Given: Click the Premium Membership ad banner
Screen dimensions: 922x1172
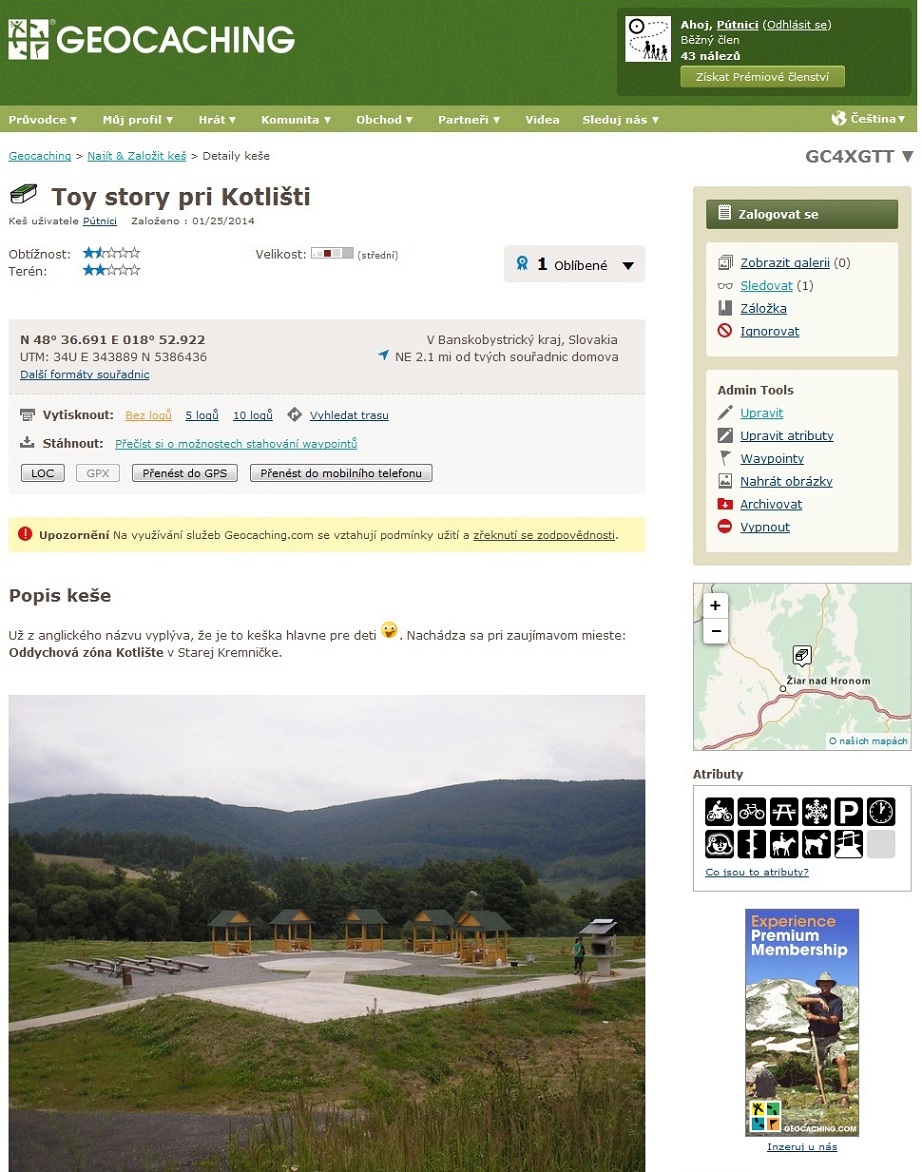Looking at the screenshot, I should click(x=802, y=1023).
